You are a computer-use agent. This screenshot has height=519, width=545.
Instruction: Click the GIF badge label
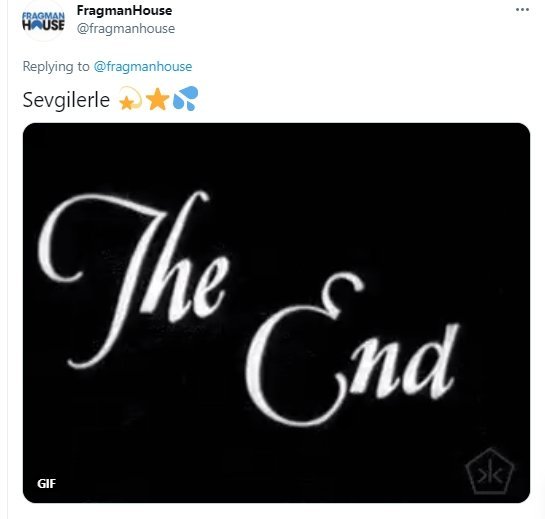coord(46,484)
